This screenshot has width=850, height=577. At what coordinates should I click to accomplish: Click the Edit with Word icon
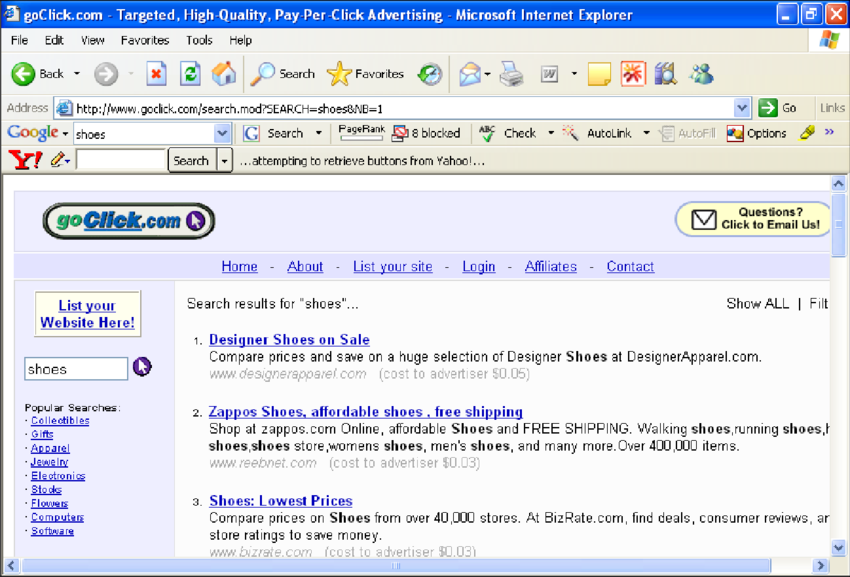pos(549,74)
